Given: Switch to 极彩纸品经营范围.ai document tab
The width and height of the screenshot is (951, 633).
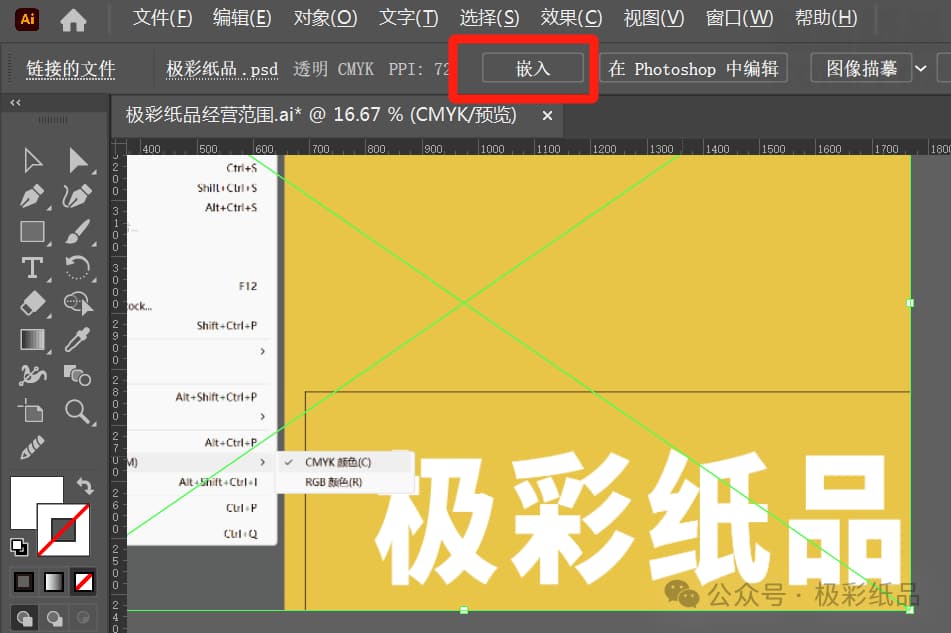Looking at the screenshot, I should tap(321, 114).
